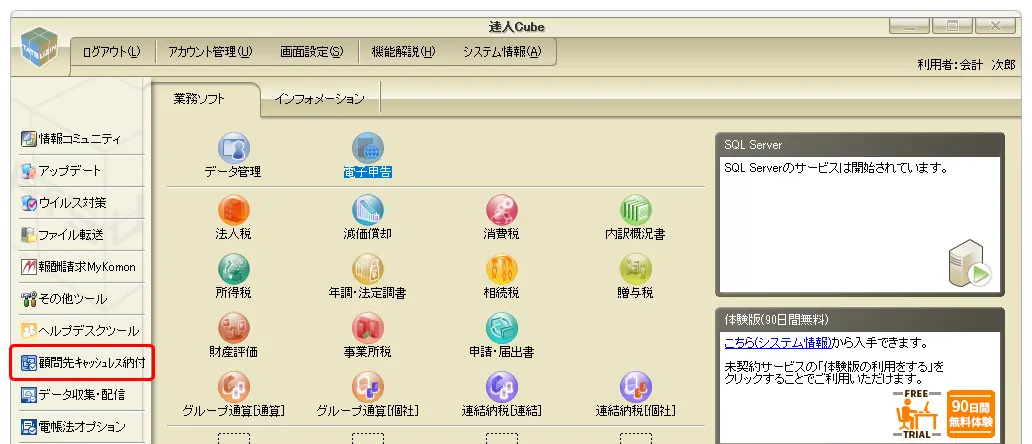Open the データ管理 icon
The width and height of the screenshot is (1032, 444).
(233, 150)
